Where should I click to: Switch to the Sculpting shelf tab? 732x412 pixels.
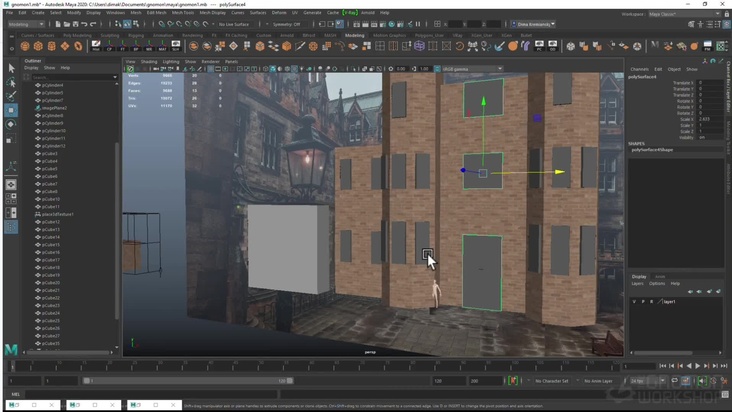click(110, 35)
